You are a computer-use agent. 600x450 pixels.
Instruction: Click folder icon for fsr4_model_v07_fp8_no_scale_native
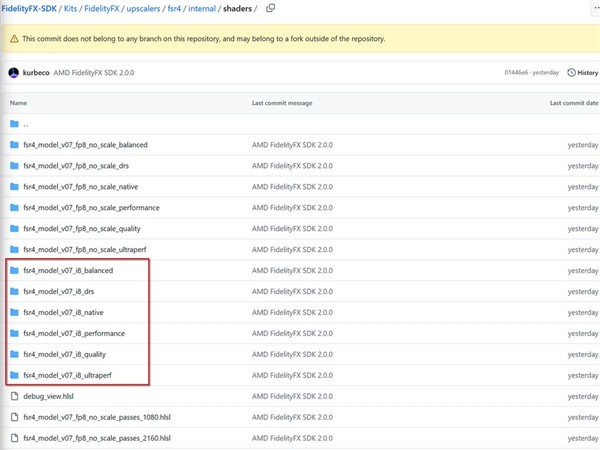[x=14, y=187]
